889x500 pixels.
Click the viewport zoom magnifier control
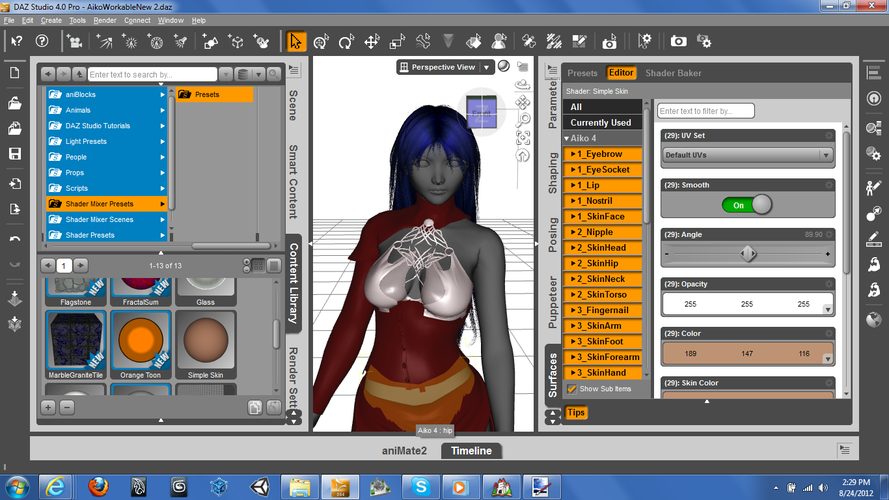tap(523, 120)
